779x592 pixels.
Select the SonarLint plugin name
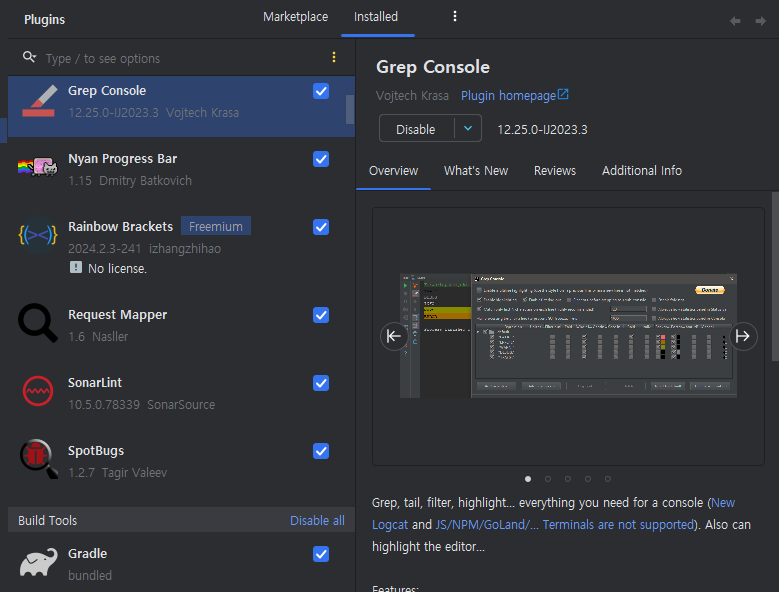pyautogui.click(x=95, y=383)
